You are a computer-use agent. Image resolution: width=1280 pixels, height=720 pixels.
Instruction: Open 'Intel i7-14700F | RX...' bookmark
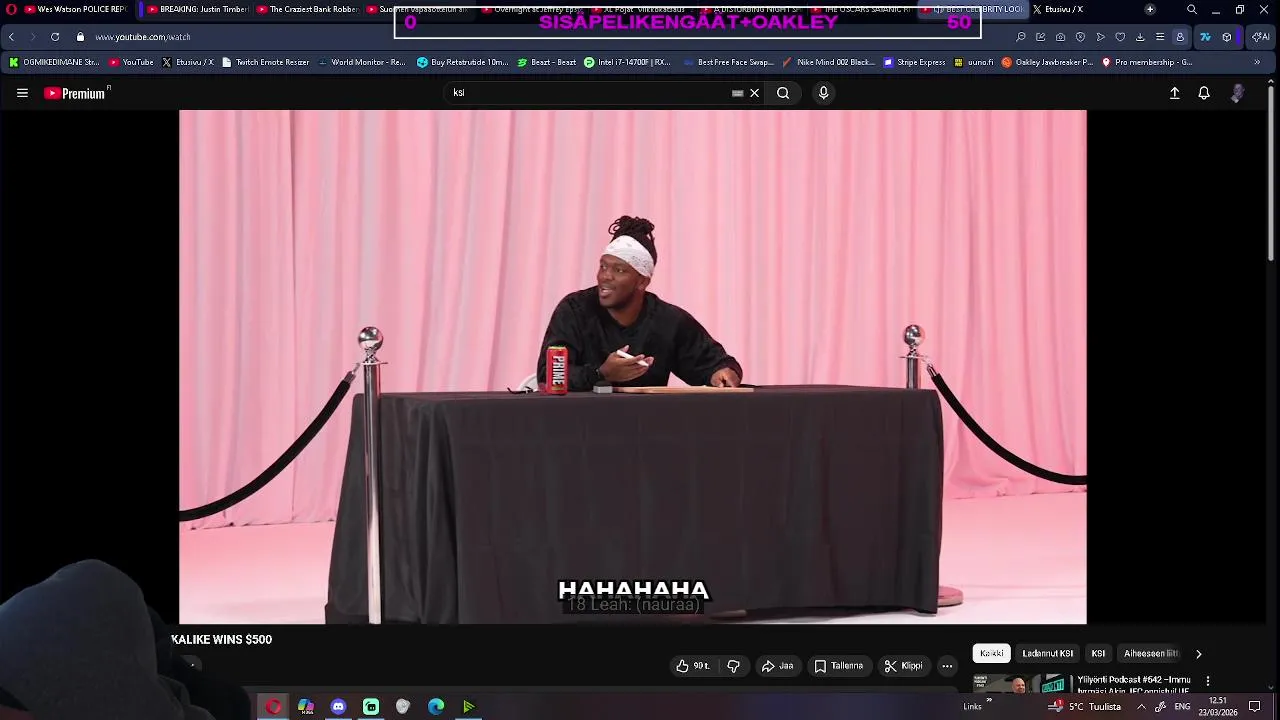627,62
